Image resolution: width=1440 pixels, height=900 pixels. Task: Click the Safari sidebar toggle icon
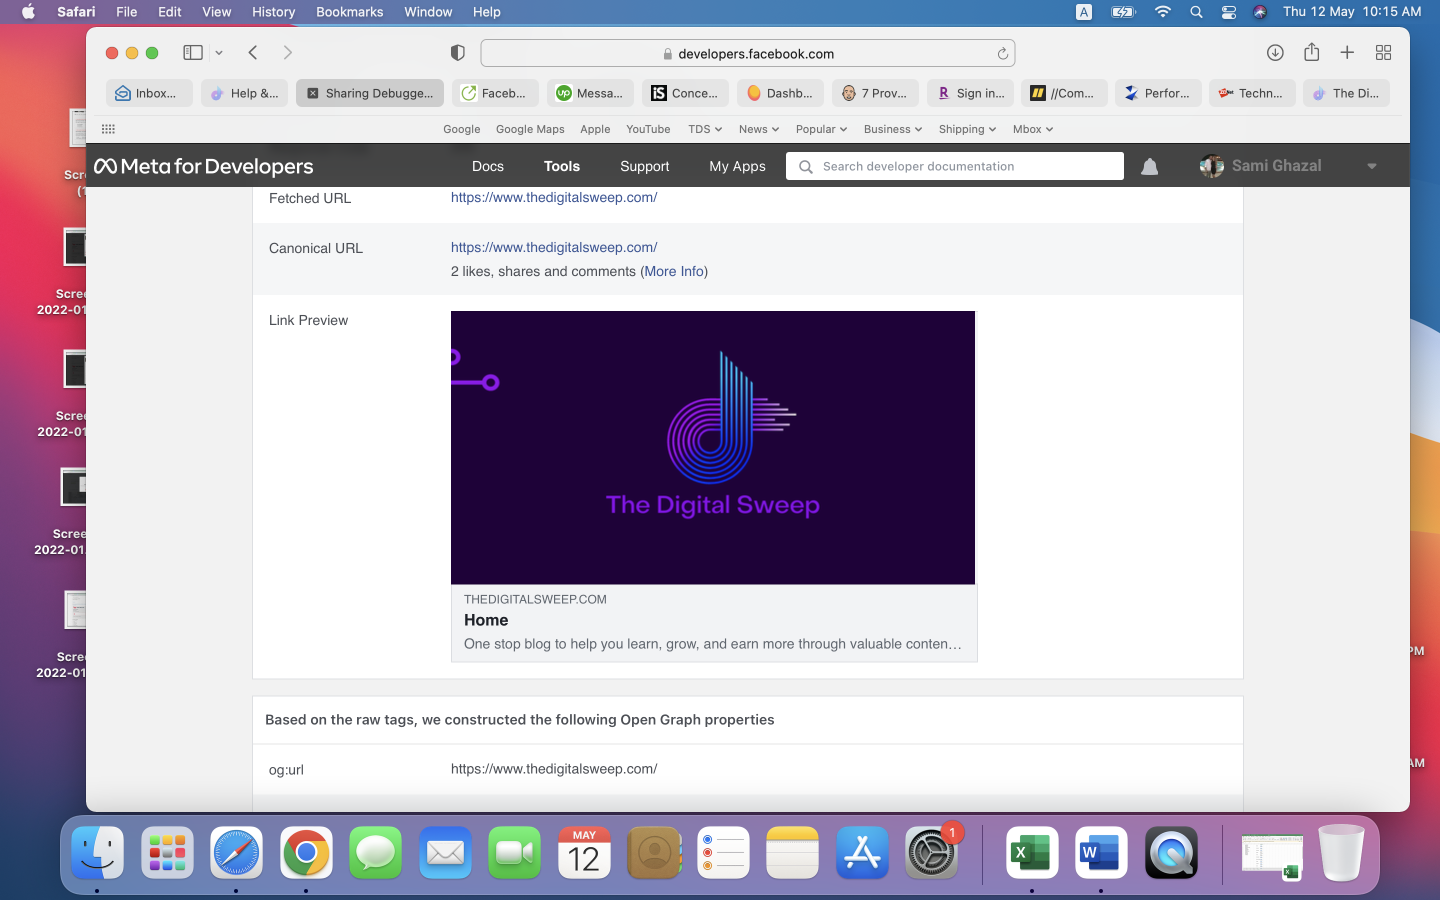193,53
